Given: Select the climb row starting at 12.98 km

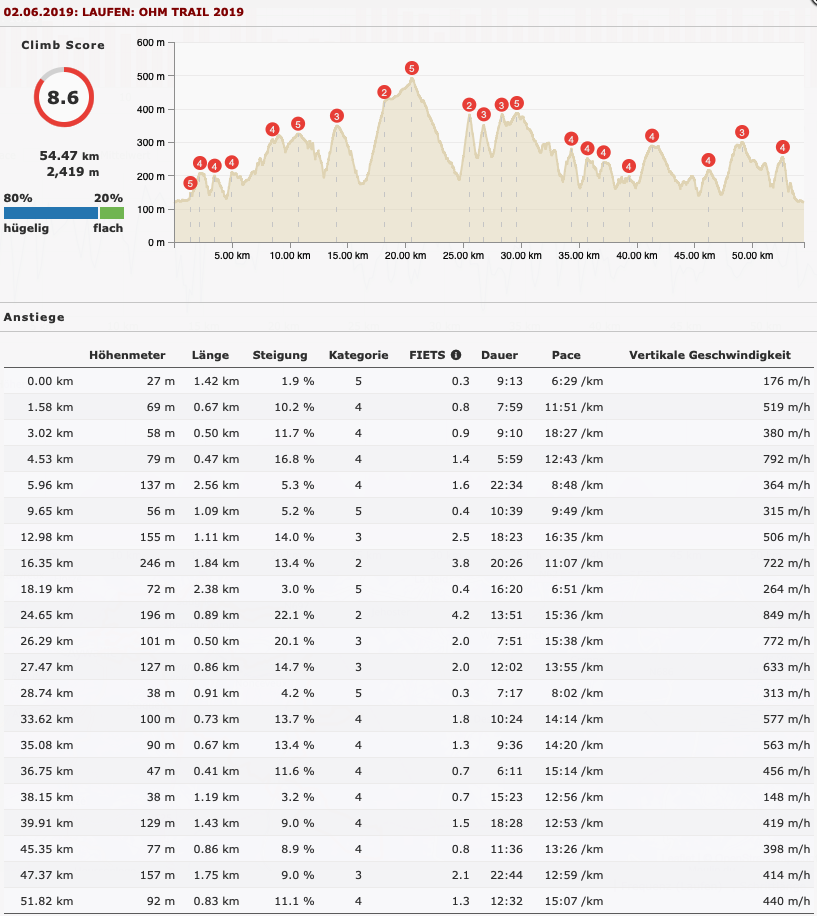Looking at the screenshot, I should coord(408,537).
